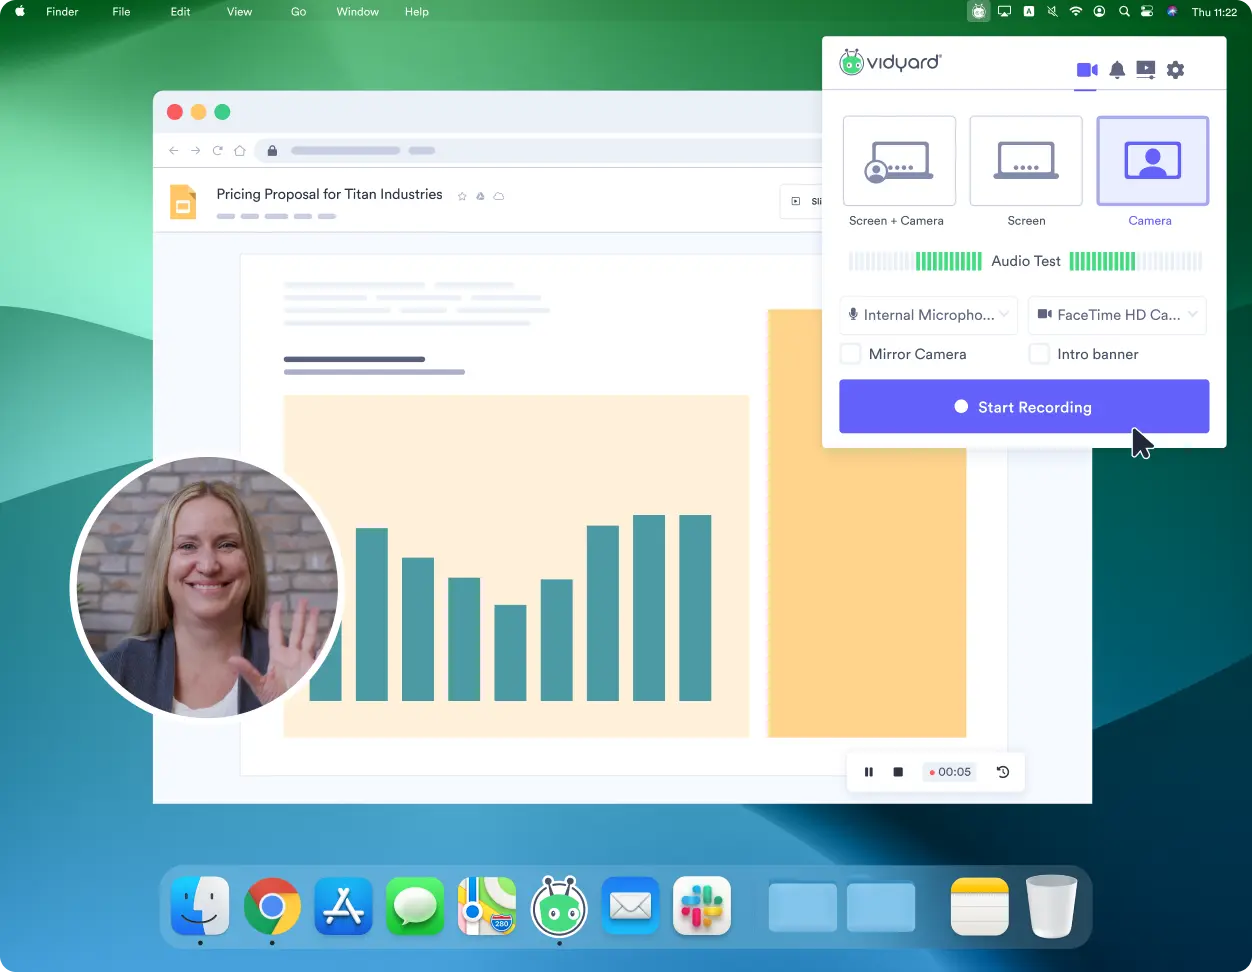
Task: Restart the recording with the restart icon
Action: (1003, 772)
